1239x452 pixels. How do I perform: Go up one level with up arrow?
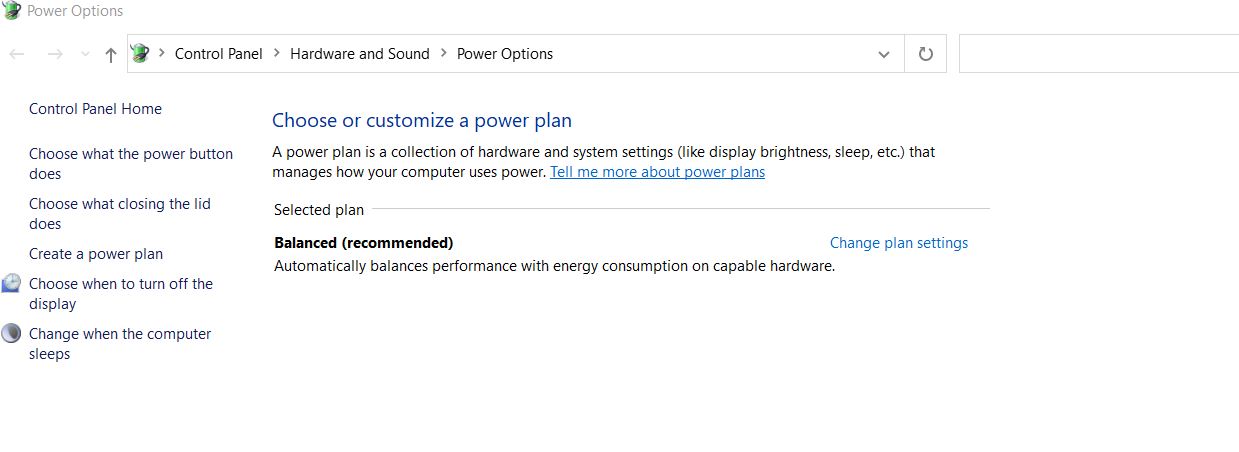(x=111, y=55)
